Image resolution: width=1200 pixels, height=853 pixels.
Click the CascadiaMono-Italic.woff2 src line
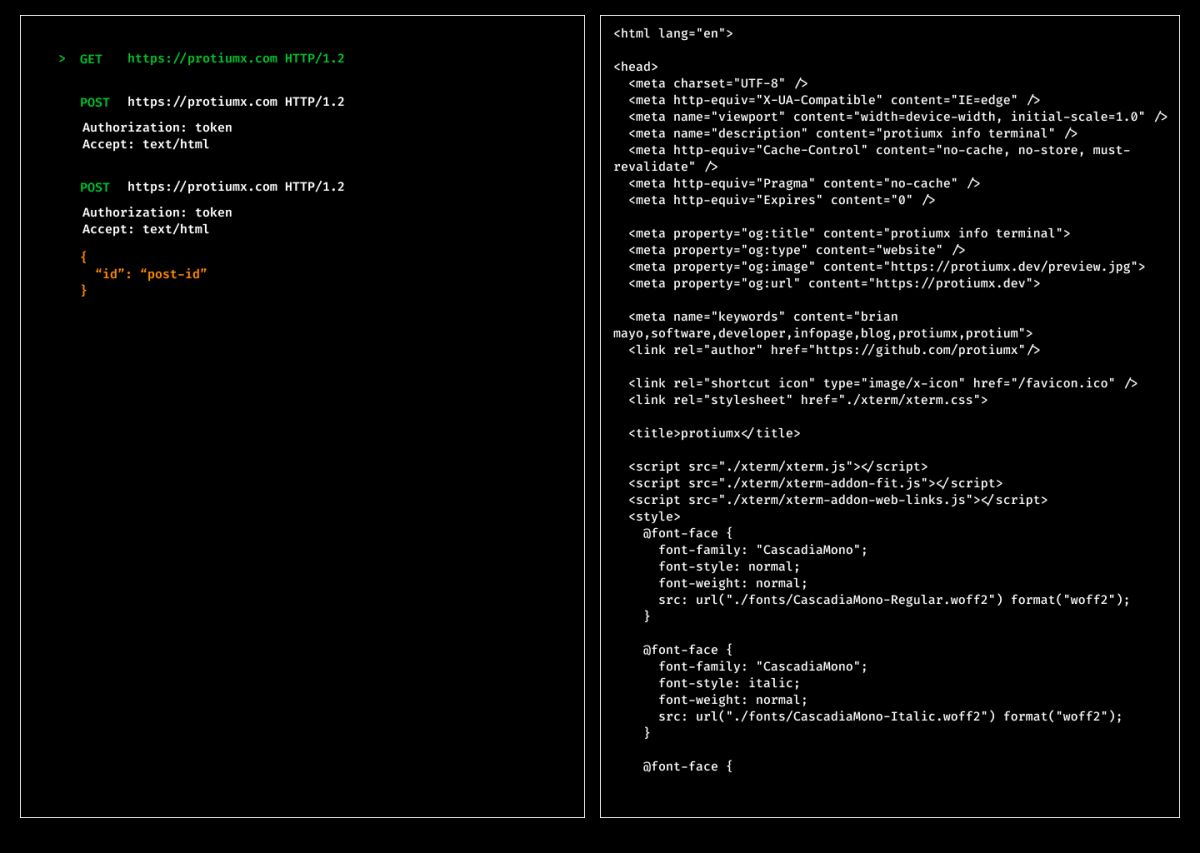point(890,717)
